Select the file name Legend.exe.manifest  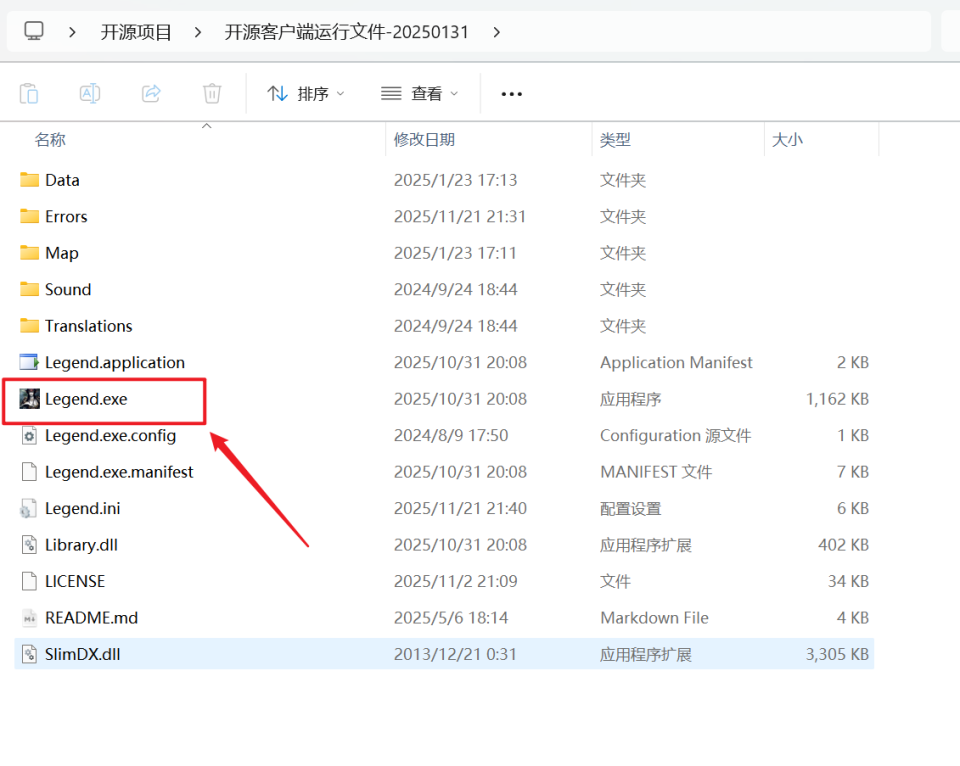click(119, 472)
